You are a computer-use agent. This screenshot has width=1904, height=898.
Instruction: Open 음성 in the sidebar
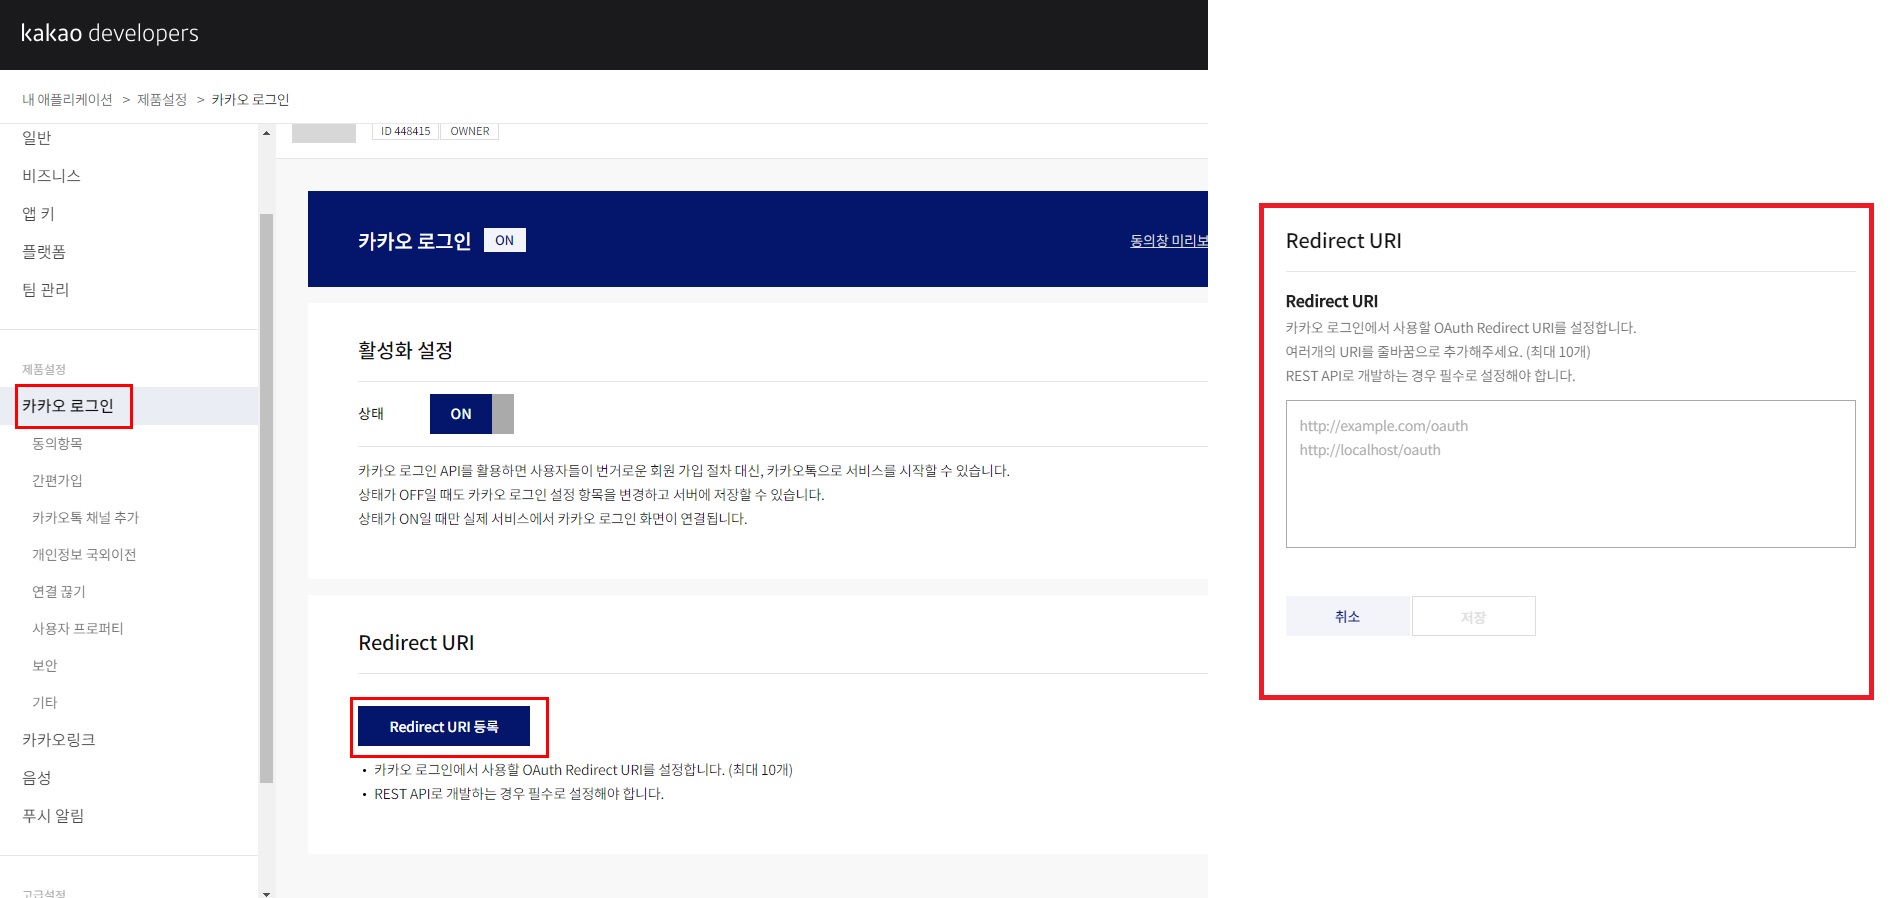point(37,778)
